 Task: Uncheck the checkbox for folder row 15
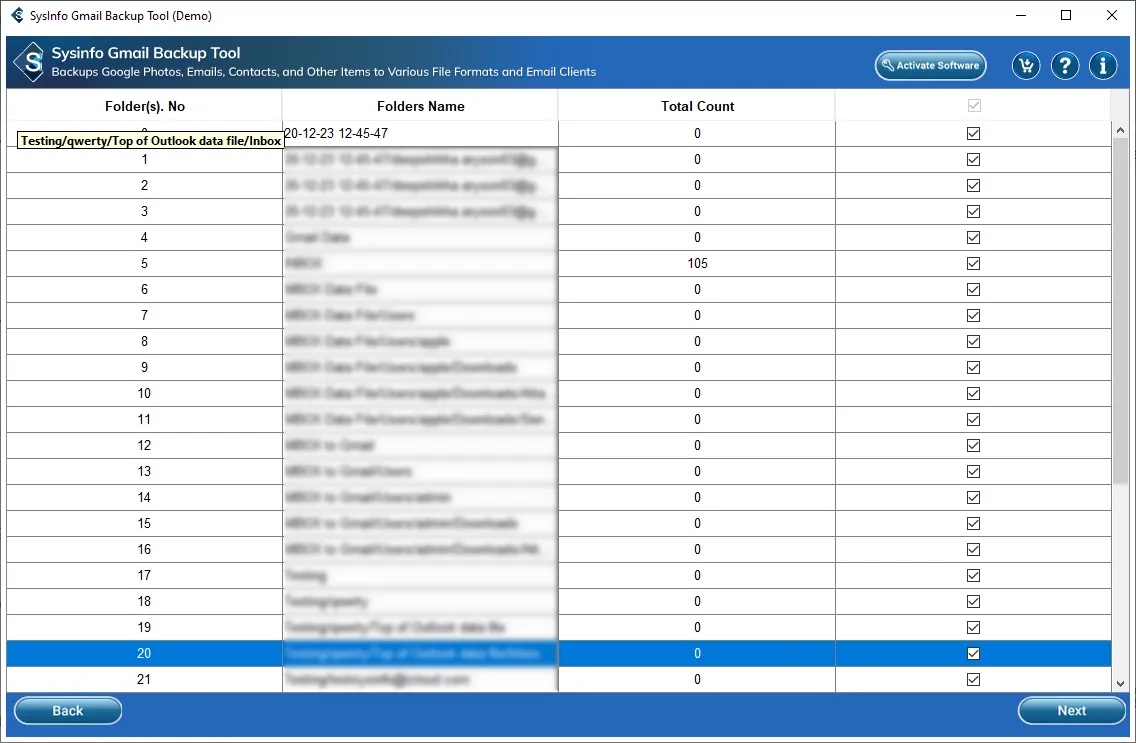click(973, 524)
